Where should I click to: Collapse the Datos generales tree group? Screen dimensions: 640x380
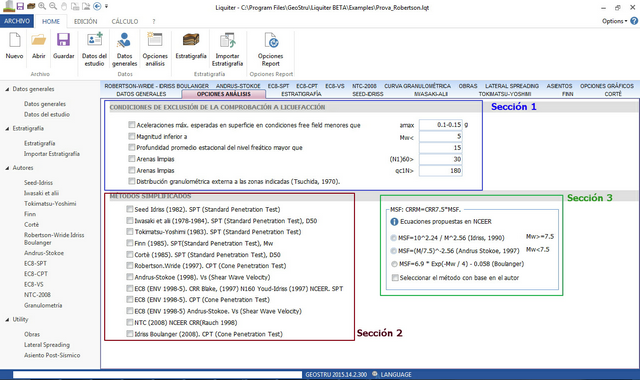[x=7, y=89]
